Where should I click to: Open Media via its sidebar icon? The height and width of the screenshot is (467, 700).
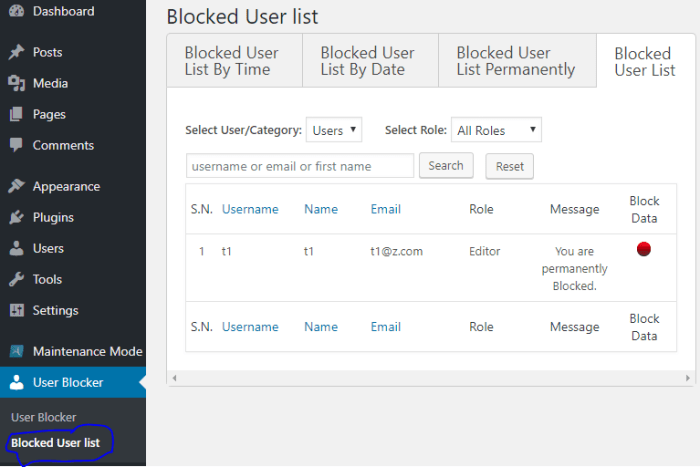pos(16,83)
